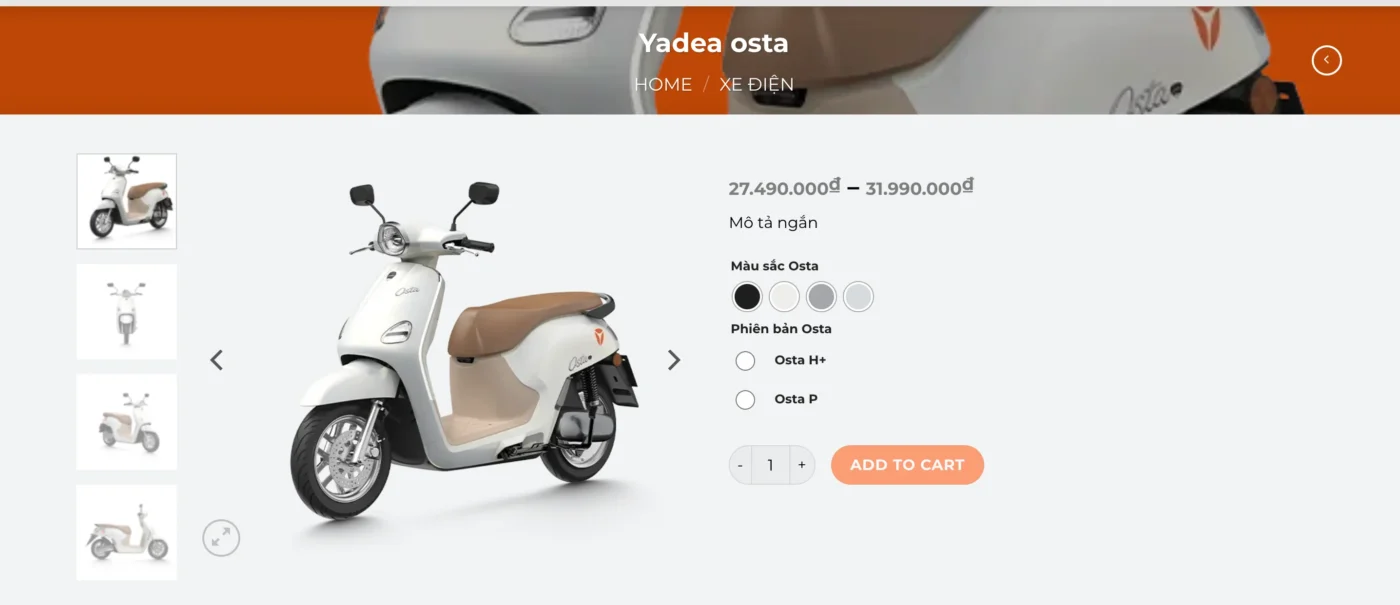The image size is (1400, 605).
Task: Select first thumbnail of white scooter
Action: (x=127, y=201)
